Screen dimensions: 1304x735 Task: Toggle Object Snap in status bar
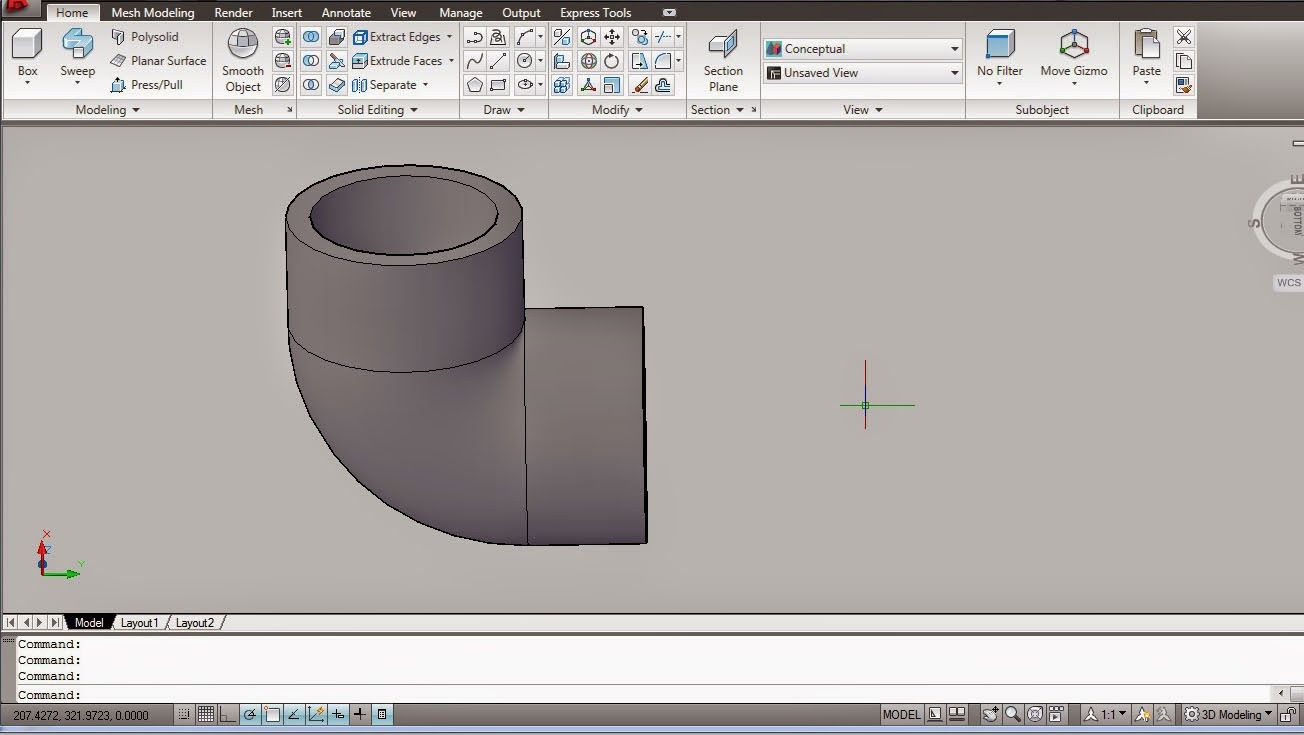coord(272,714)
